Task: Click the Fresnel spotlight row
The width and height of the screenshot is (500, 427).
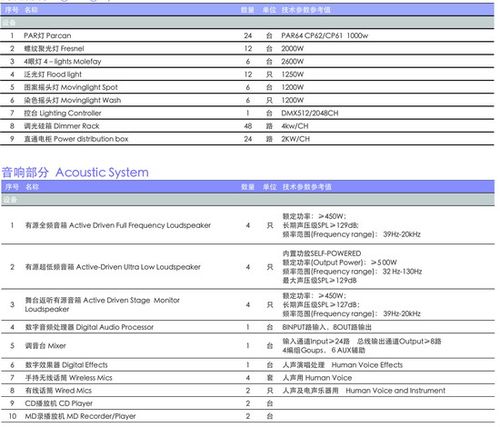Action: coord(247,48)
